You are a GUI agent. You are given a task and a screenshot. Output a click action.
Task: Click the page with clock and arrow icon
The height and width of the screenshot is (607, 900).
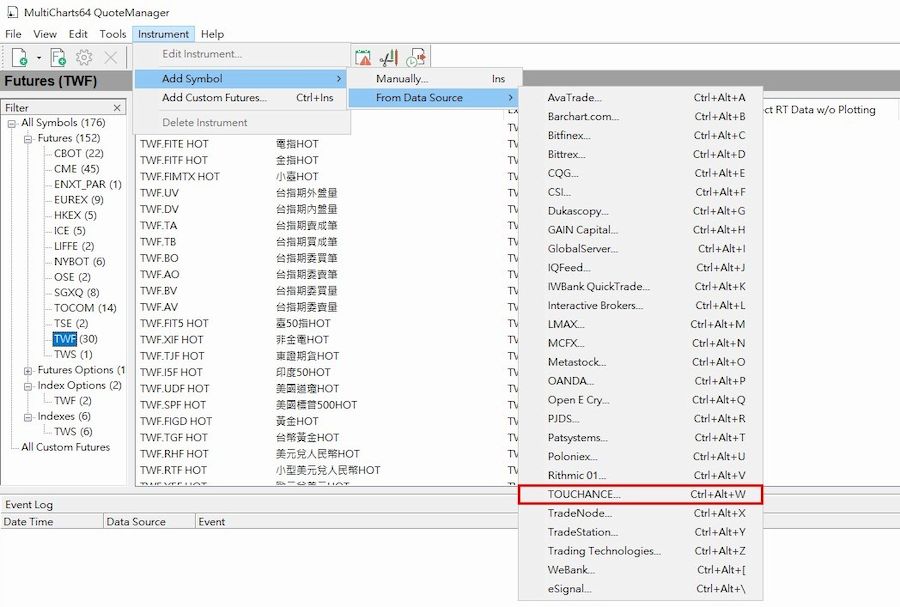416,57
